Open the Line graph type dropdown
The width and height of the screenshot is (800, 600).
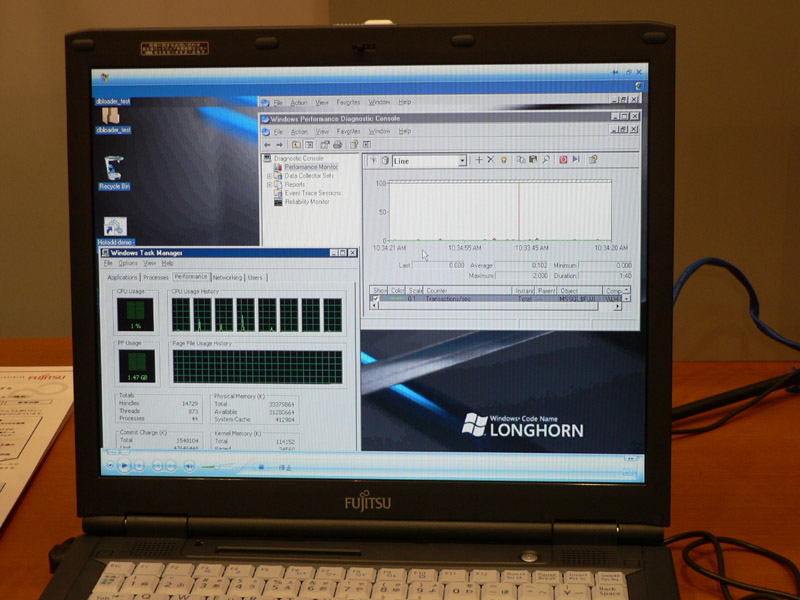[x=462, y=161]
